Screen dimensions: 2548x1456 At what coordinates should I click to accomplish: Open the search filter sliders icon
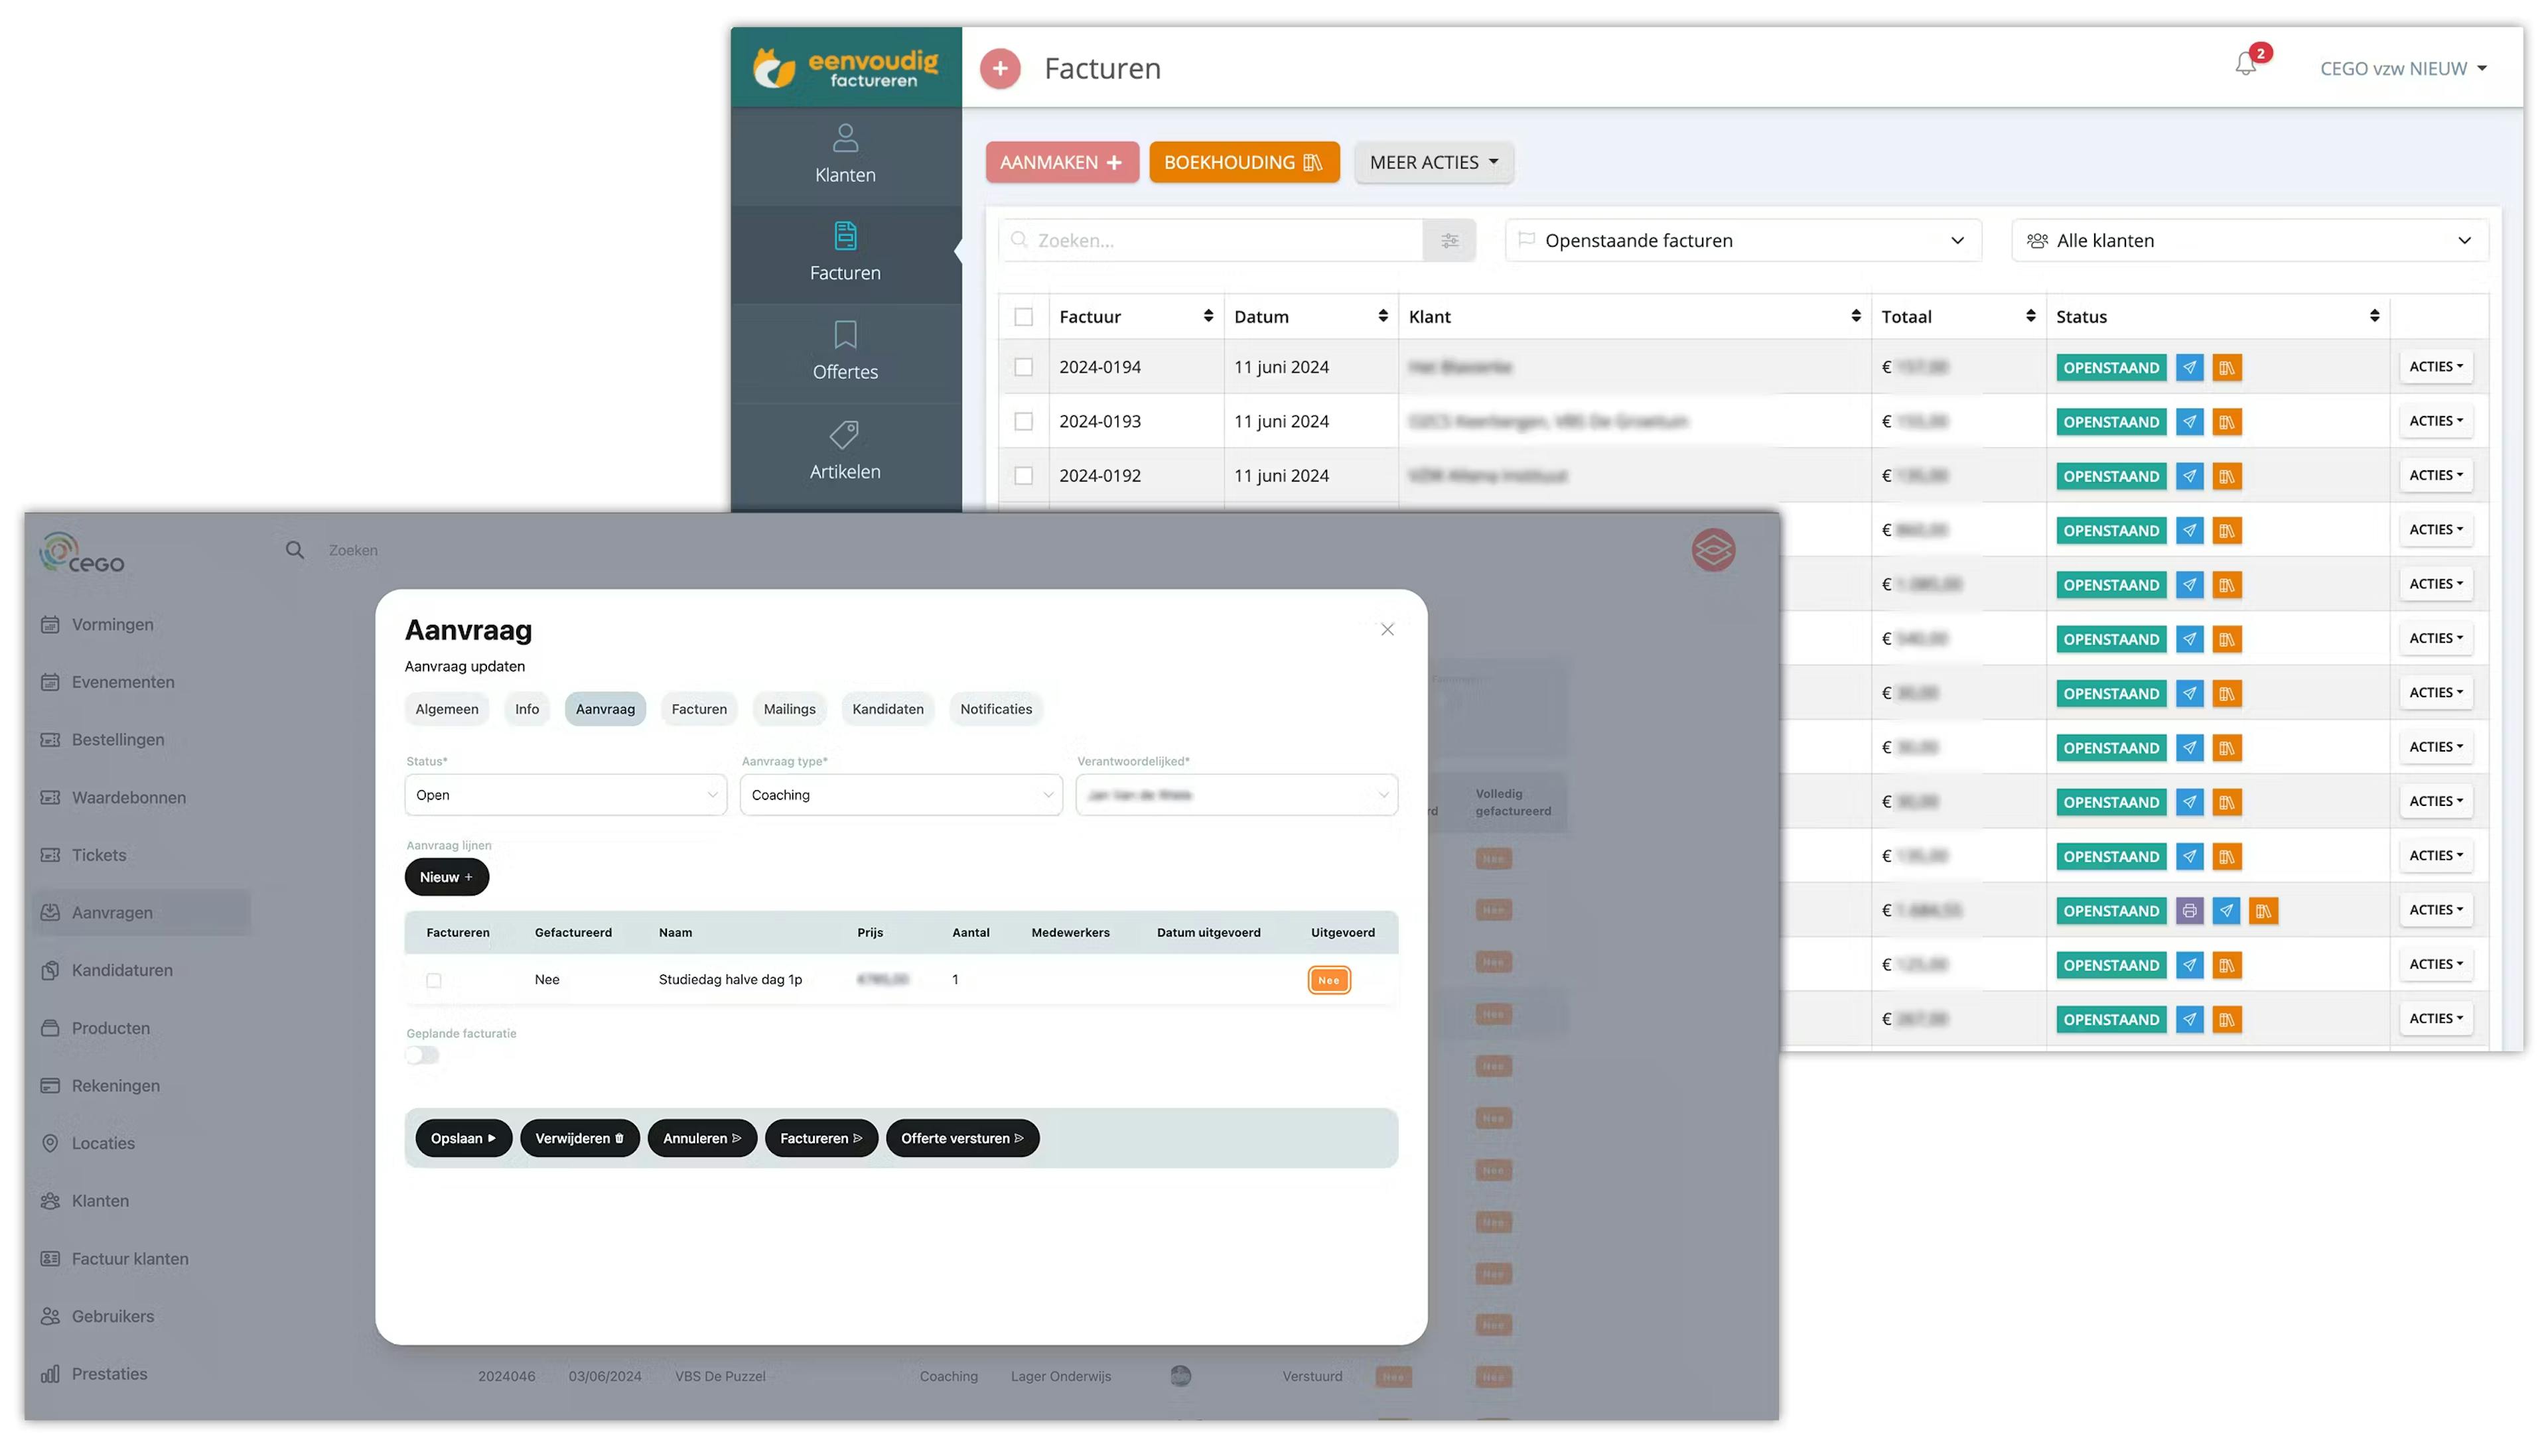(x=1449, y=240)
